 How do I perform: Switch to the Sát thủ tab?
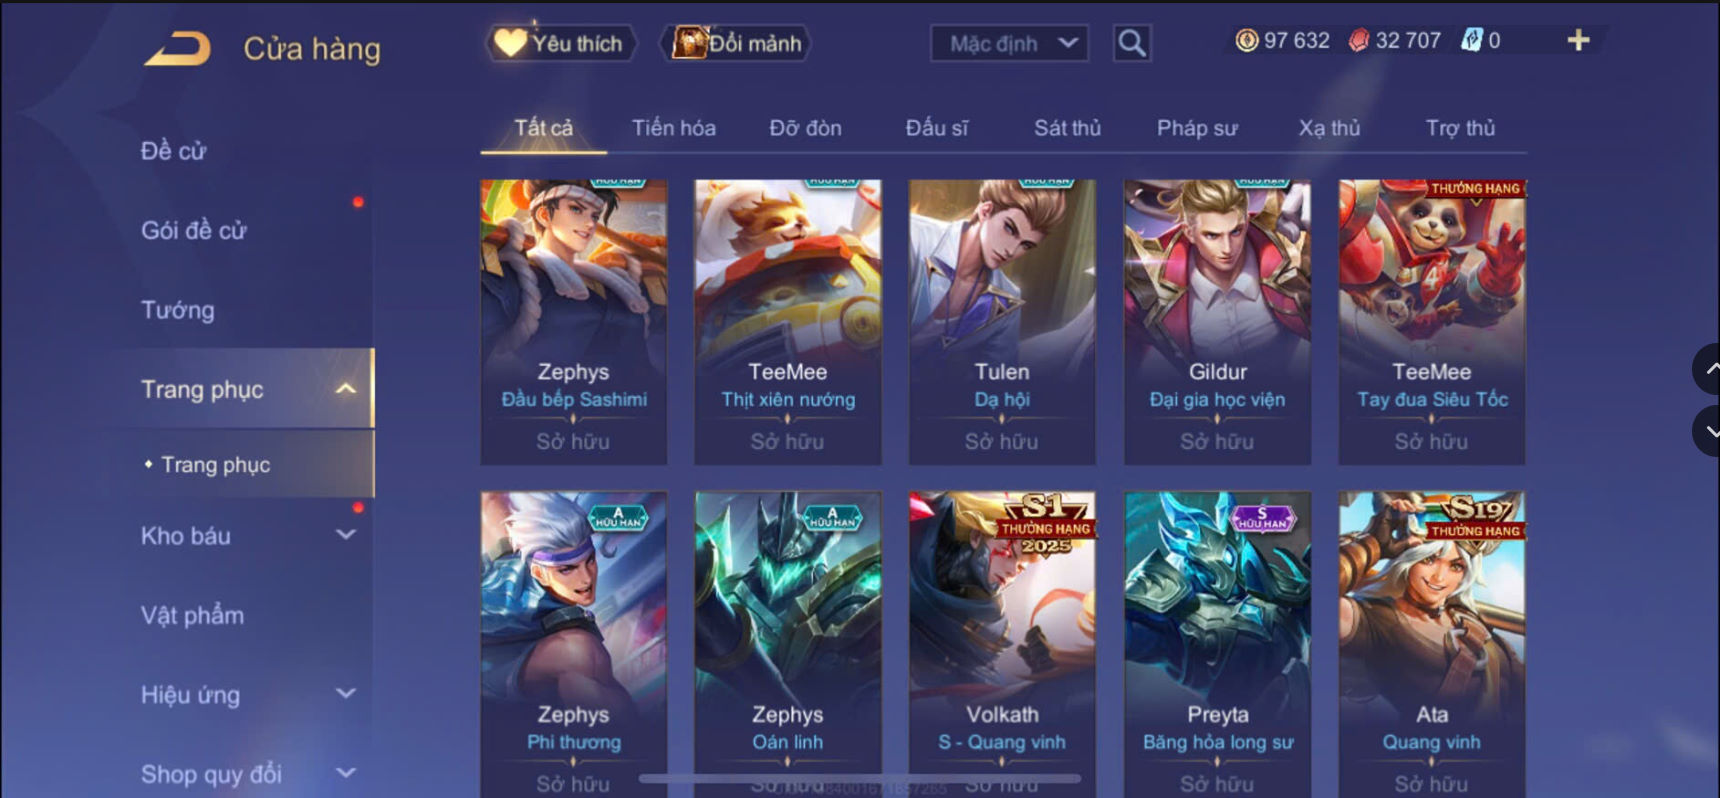1067,128
